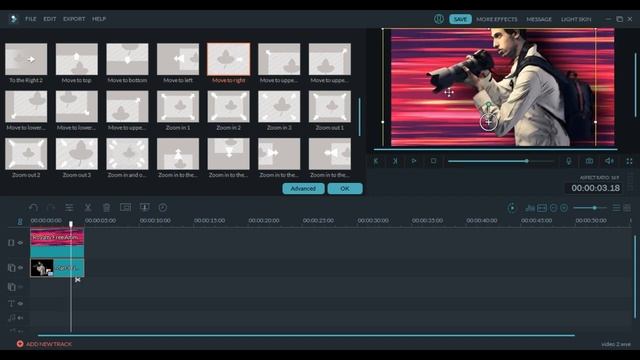Viewport: 640px width, 360px height.
Task: Click the timeline zoom slider
Action: click(x=590, y=208)
